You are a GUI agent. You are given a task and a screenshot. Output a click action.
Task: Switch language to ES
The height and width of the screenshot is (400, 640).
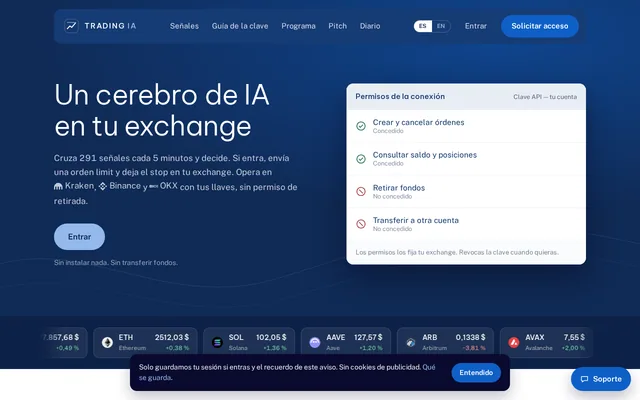(x=423, y=26)
